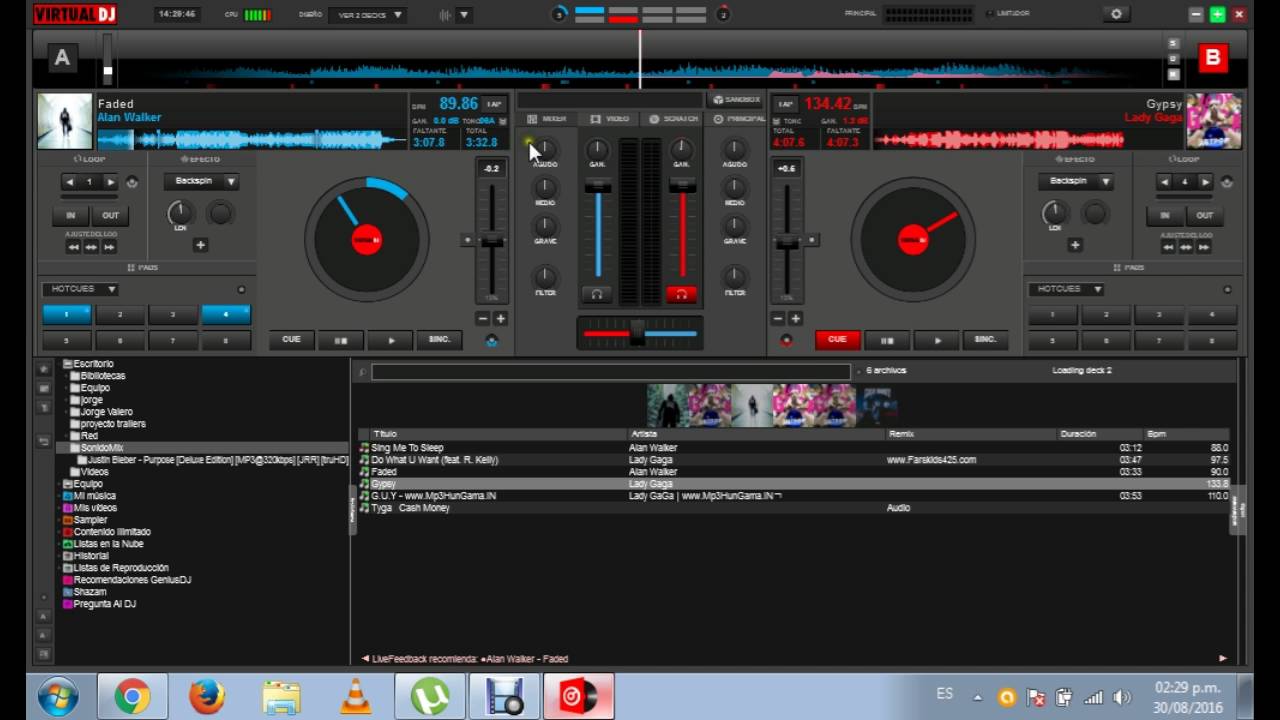Move the crossfader control
The width and height of the screenshot is (1280, 720).
[x=638, y=331]
